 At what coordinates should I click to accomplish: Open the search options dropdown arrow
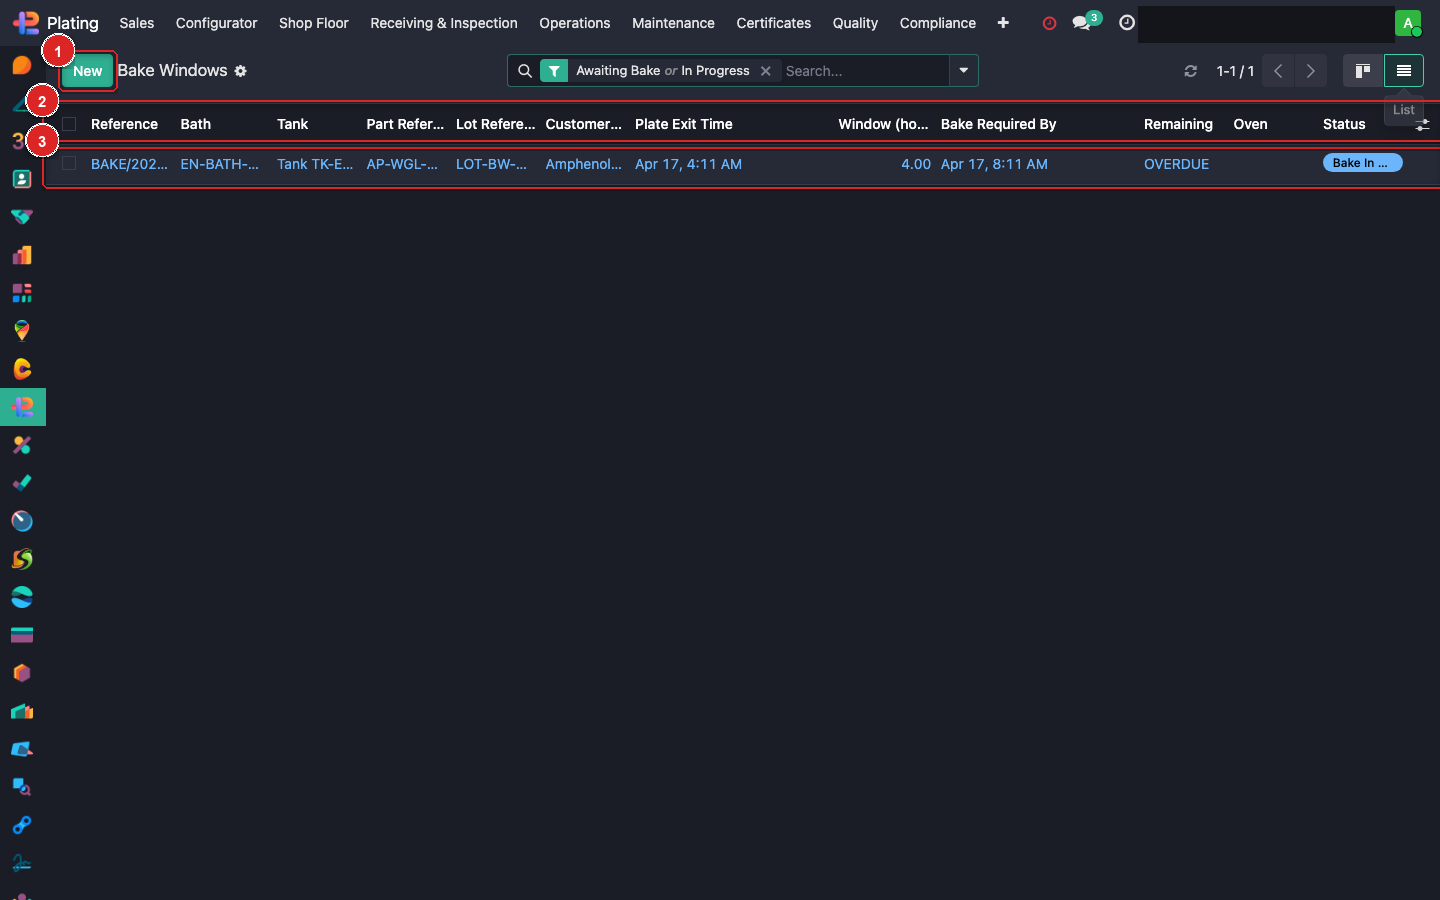point(962,71)
